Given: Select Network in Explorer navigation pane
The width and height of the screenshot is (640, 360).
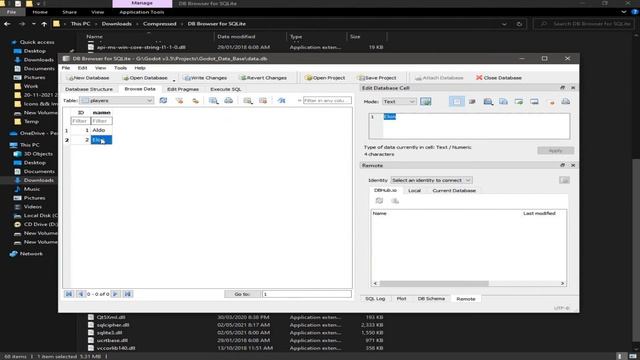Looking at the screenshot, I should pyautogui.click(x=31, y=253).
